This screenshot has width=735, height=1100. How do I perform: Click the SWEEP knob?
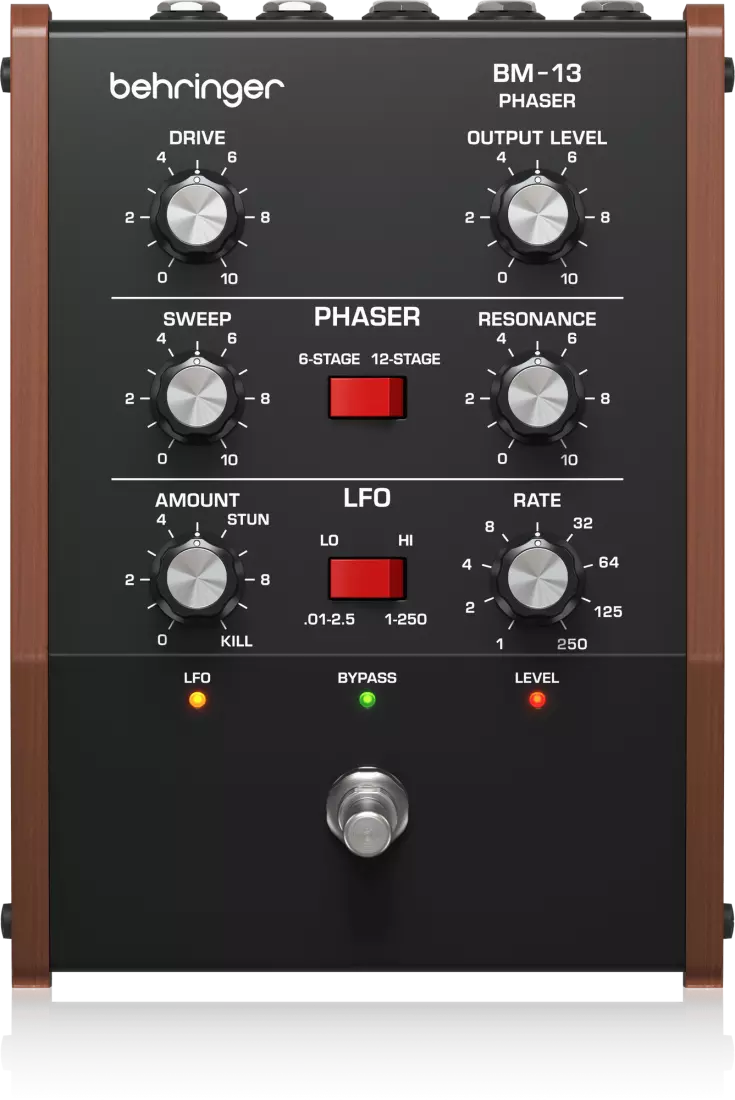(197, 397)
